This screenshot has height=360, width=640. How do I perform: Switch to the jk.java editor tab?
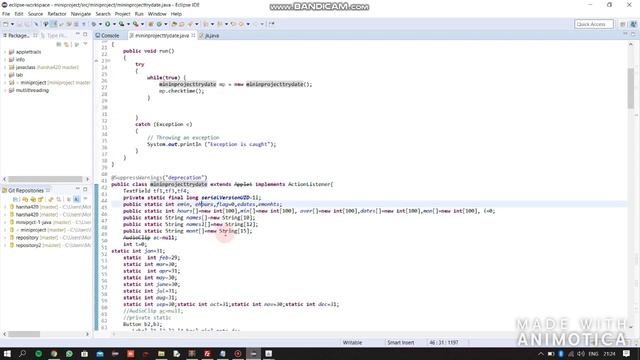tap(209, 36)
